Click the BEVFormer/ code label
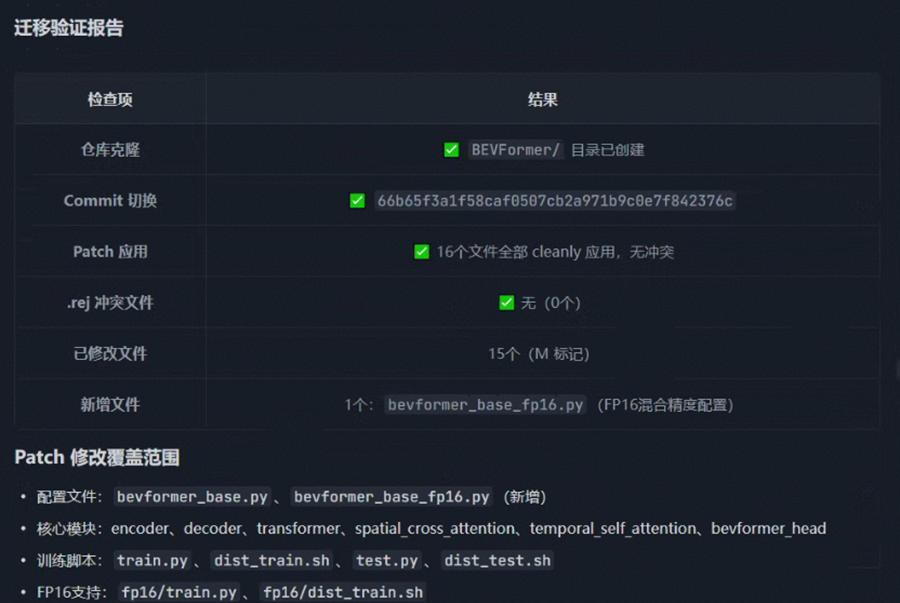This screenshot has width=900, height=603. click(x=515, y=150)
